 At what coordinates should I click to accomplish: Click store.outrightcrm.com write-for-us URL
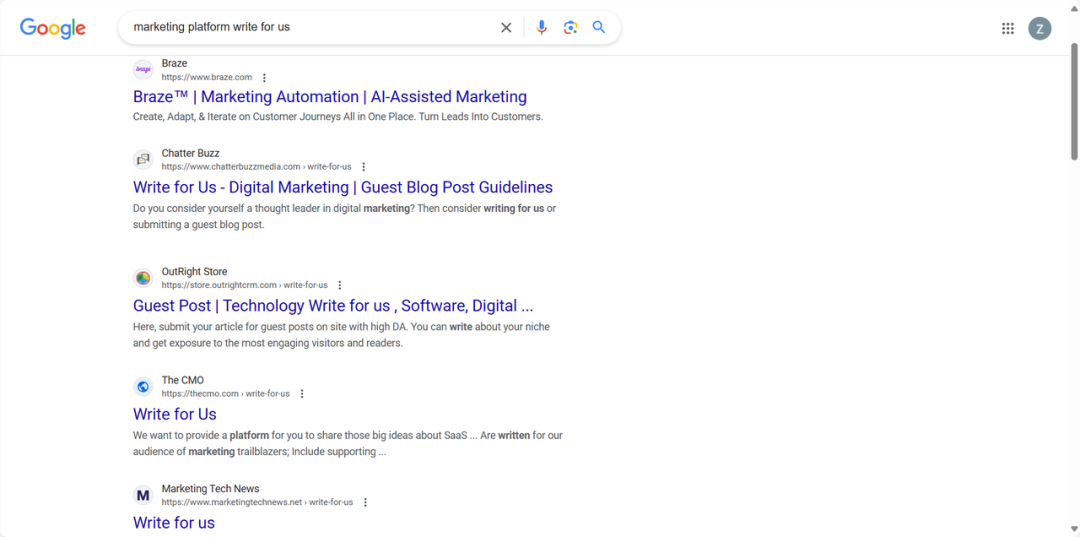tap(245, 285)
